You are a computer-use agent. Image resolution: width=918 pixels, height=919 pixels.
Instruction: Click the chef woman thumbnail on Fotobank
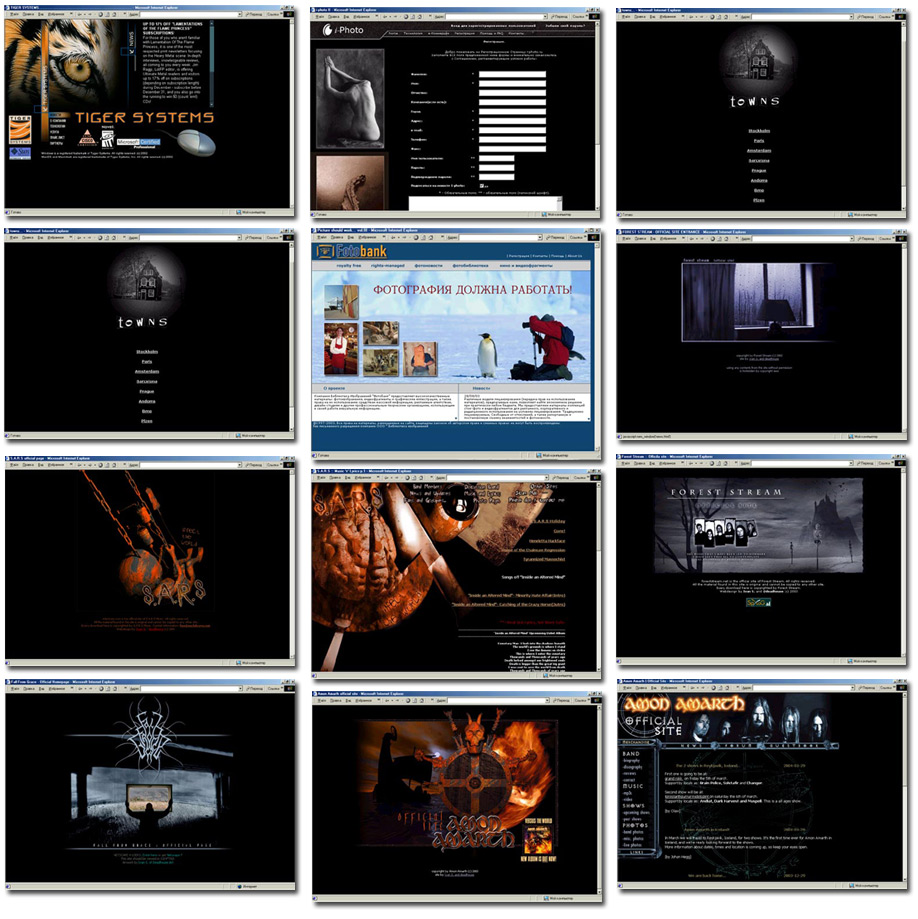click(341, 348)
